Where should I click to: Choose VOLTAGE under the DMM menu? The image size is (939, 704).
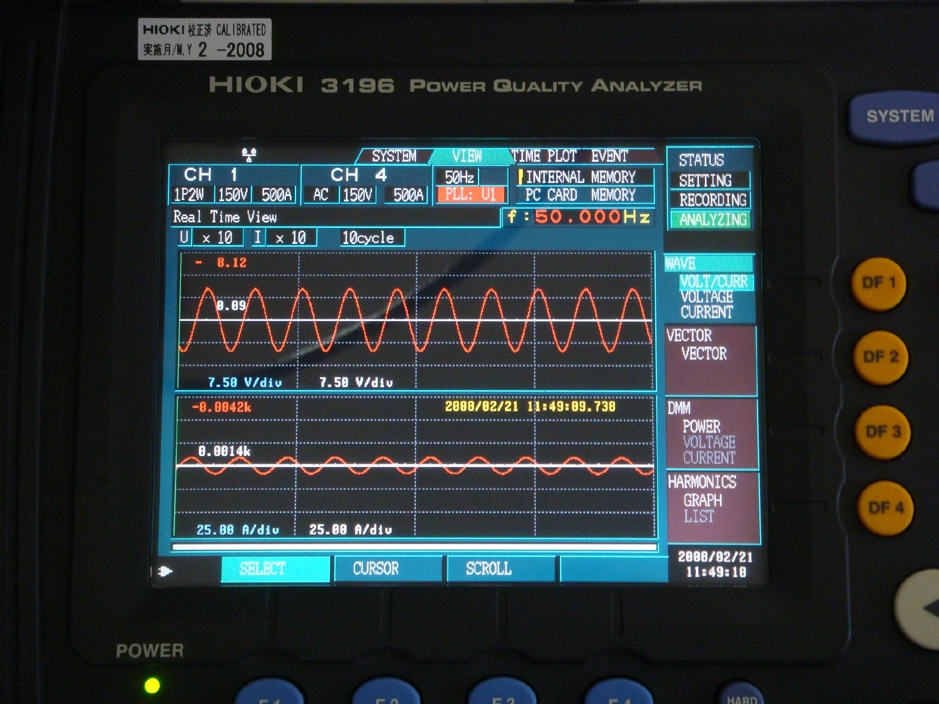click(x=710, y=442)
